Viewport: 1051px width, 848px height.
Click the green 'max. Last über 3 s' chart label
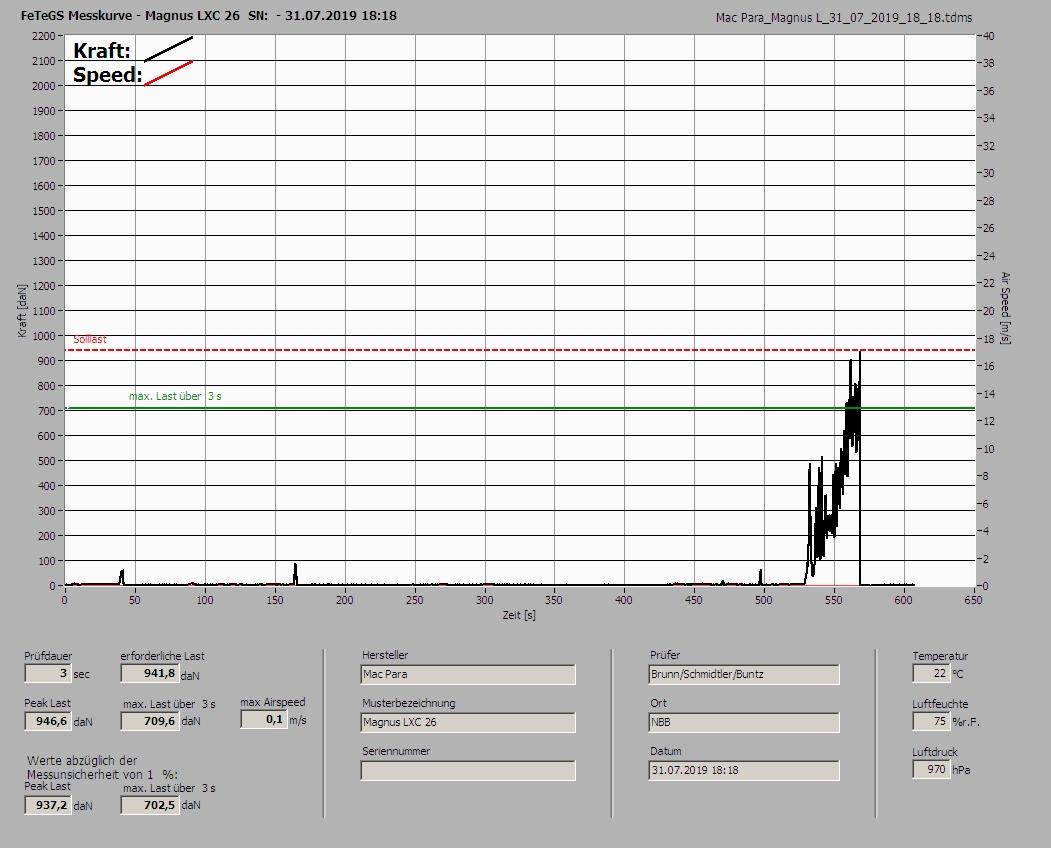point(175,396)
